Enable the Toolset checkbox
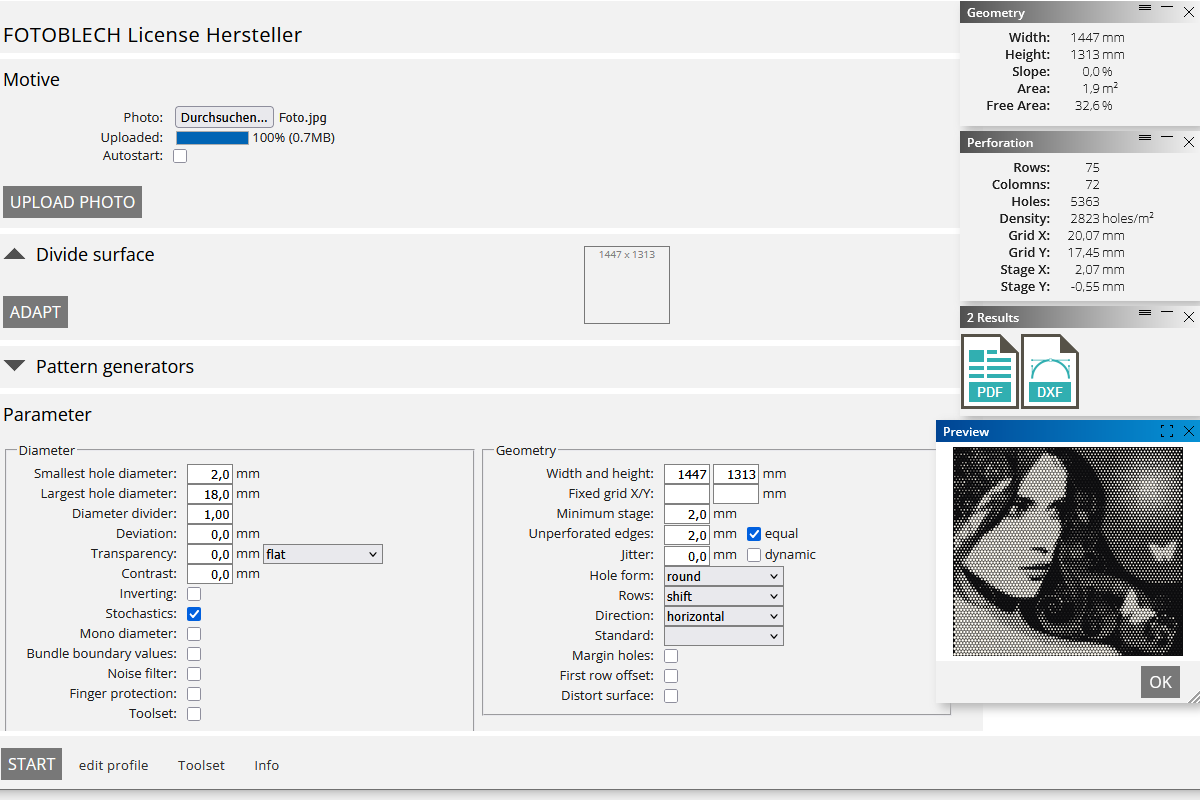The width and height of the screenshot is (1200, 800). click(x=194, y=714)
